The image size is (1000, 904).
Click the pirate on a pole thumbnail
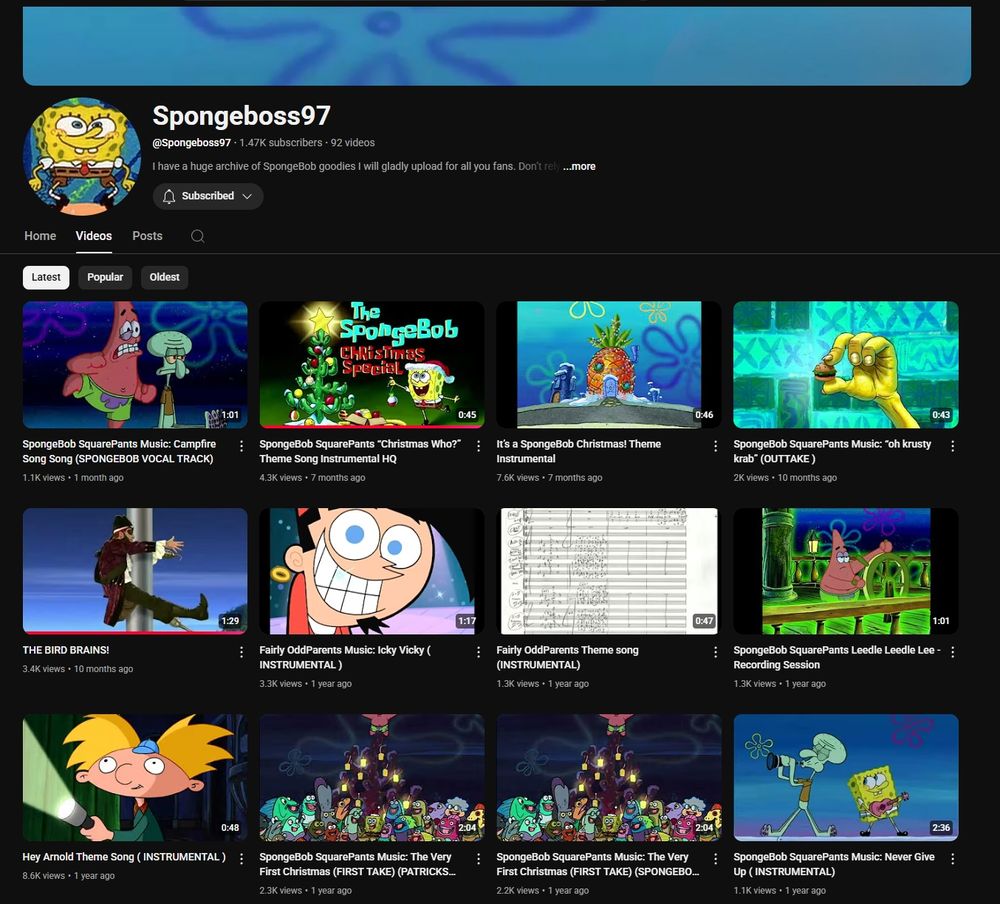135,571
